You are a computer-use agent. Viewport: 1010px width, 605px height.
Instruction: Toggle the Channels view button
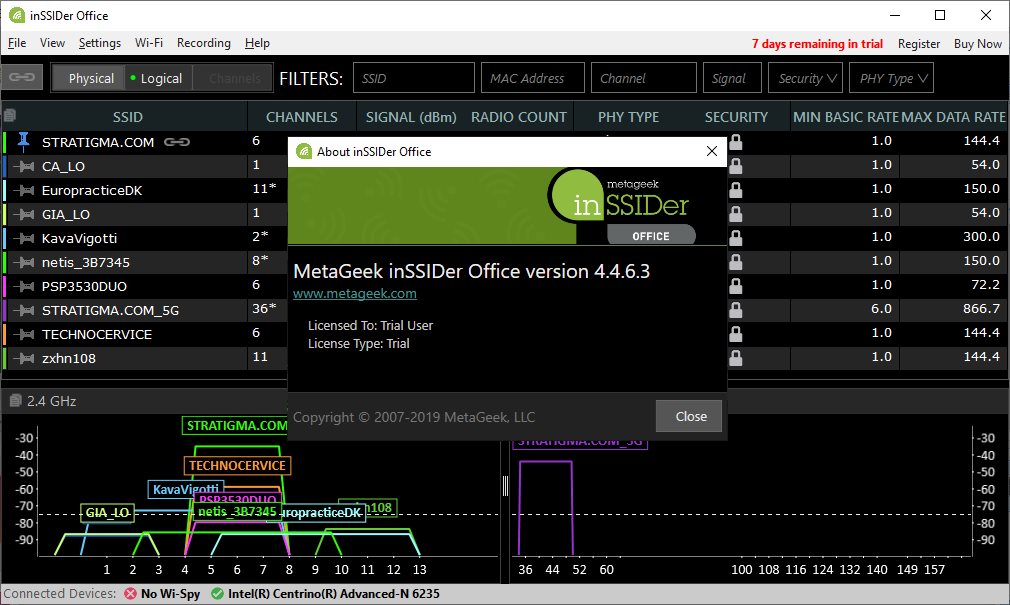pyautogui.click(x=233, y=78)
